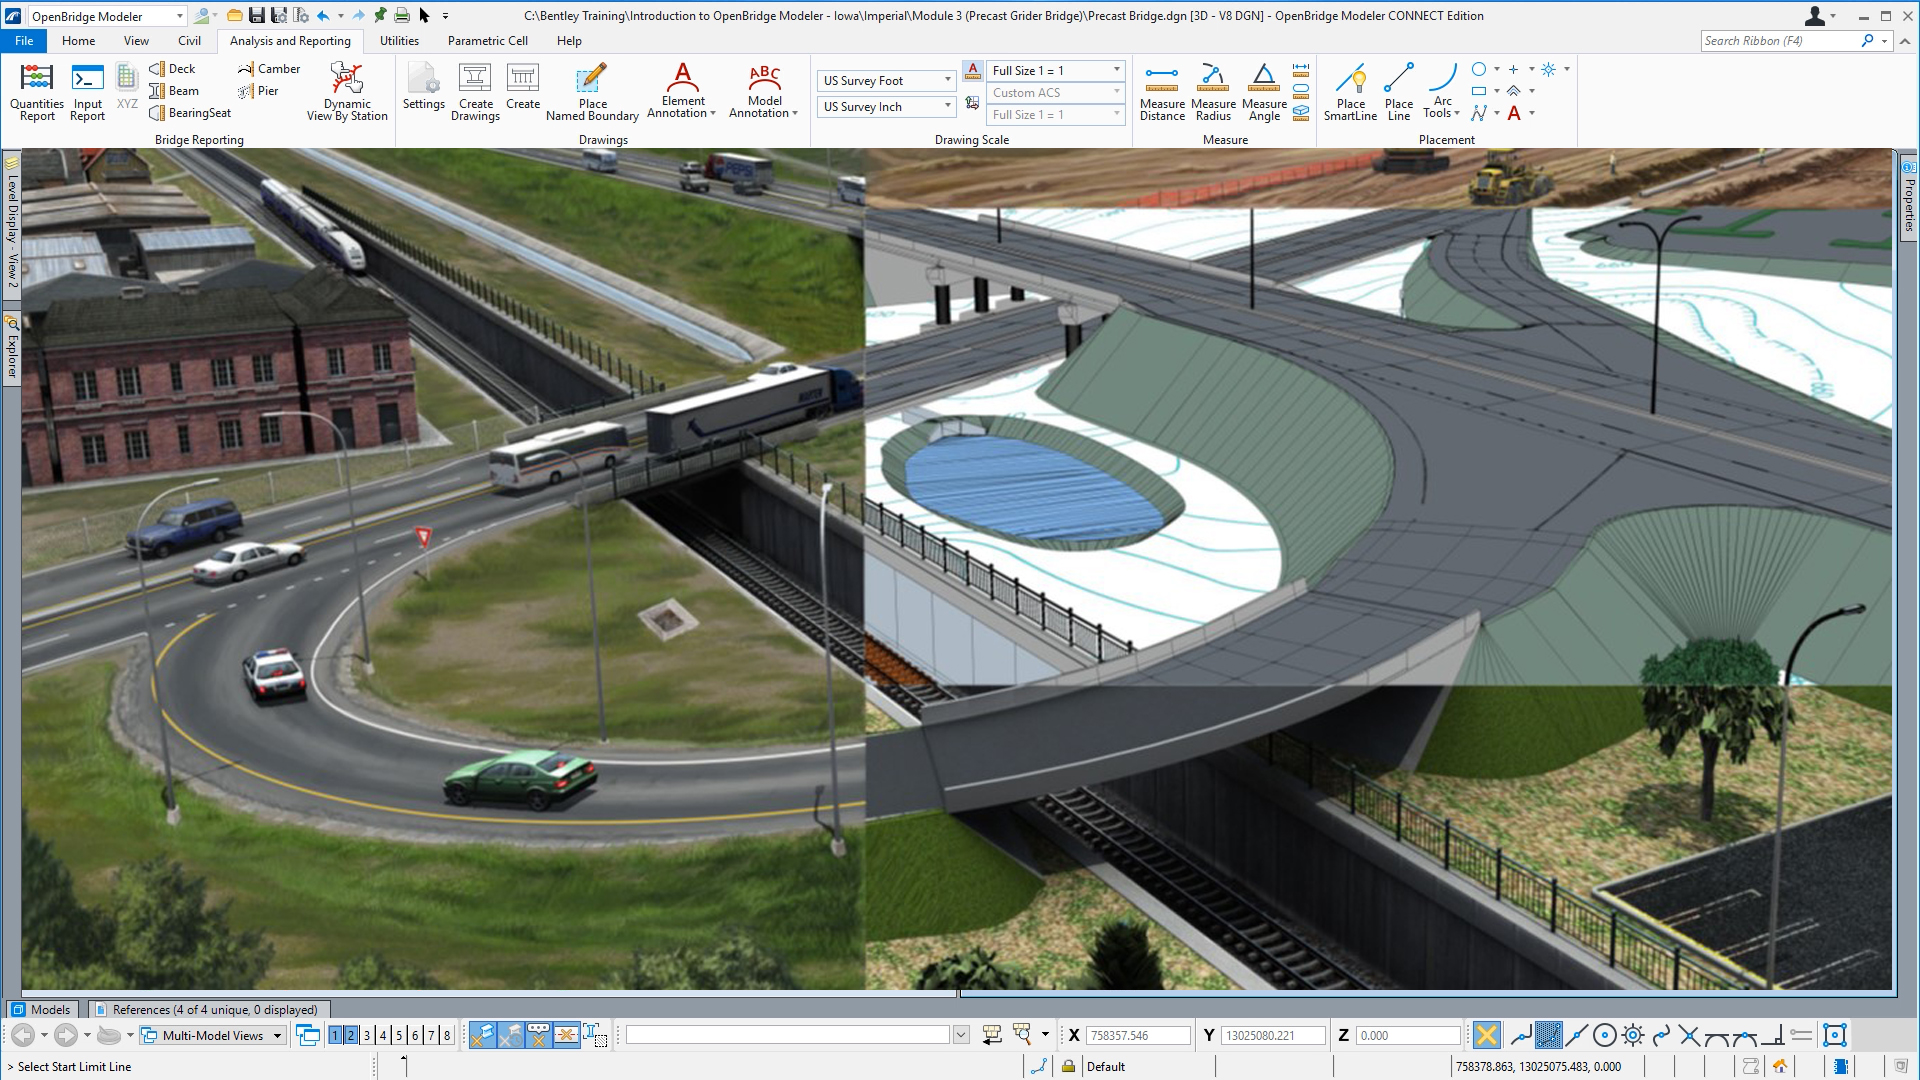The height and width of the screenshot is (1080, 1920).
Task: Expand the key-in field dropdown arrow
Action: (x=961, y=1035)
